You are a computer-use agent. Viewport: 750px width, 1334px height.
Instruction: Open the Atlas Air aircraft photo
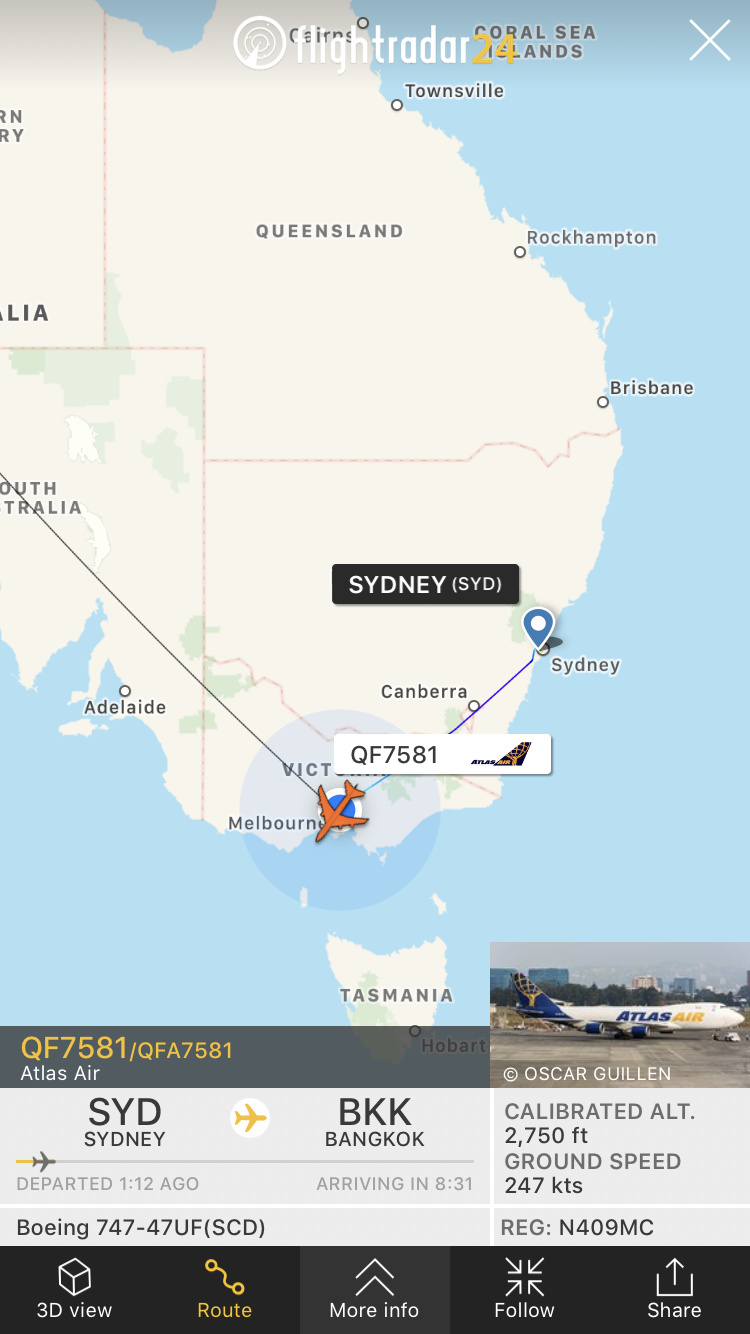click(x=620, y=1014)
